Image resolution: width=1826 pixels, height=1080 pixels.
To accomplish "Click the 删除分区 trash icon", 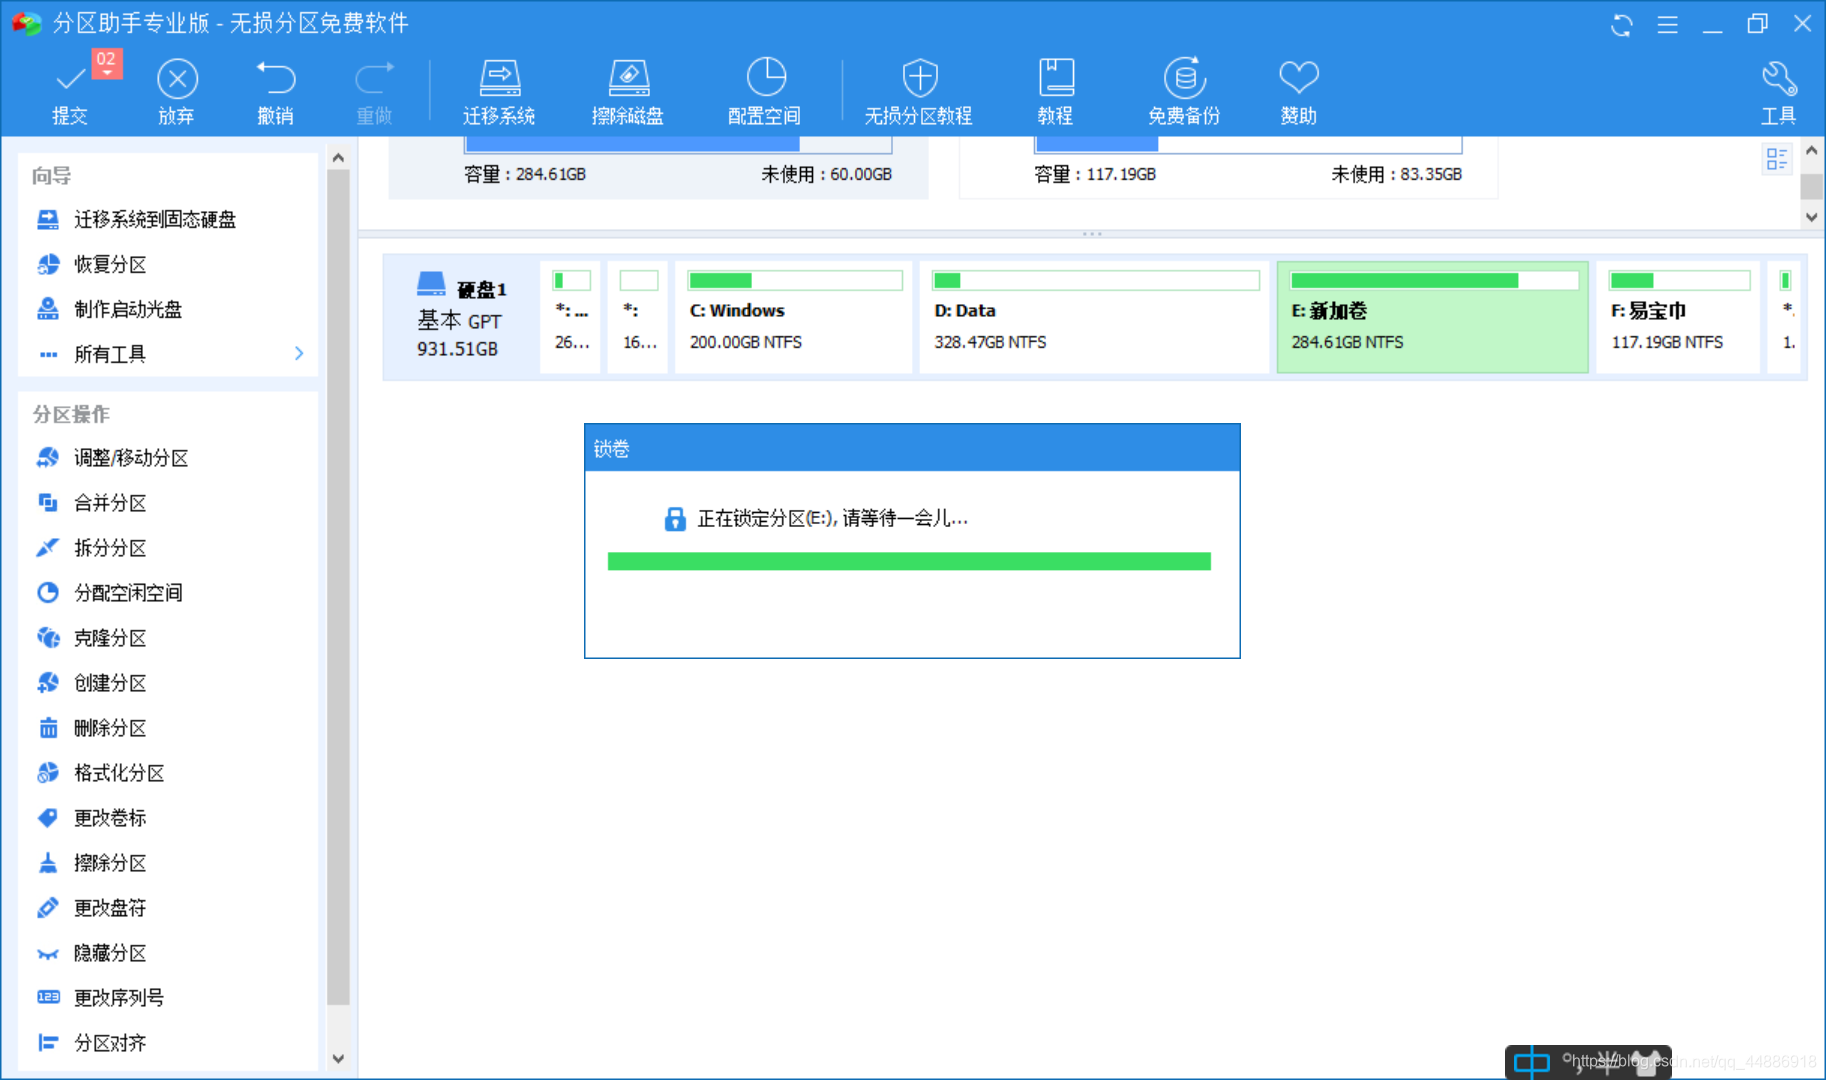I will 48,728.
